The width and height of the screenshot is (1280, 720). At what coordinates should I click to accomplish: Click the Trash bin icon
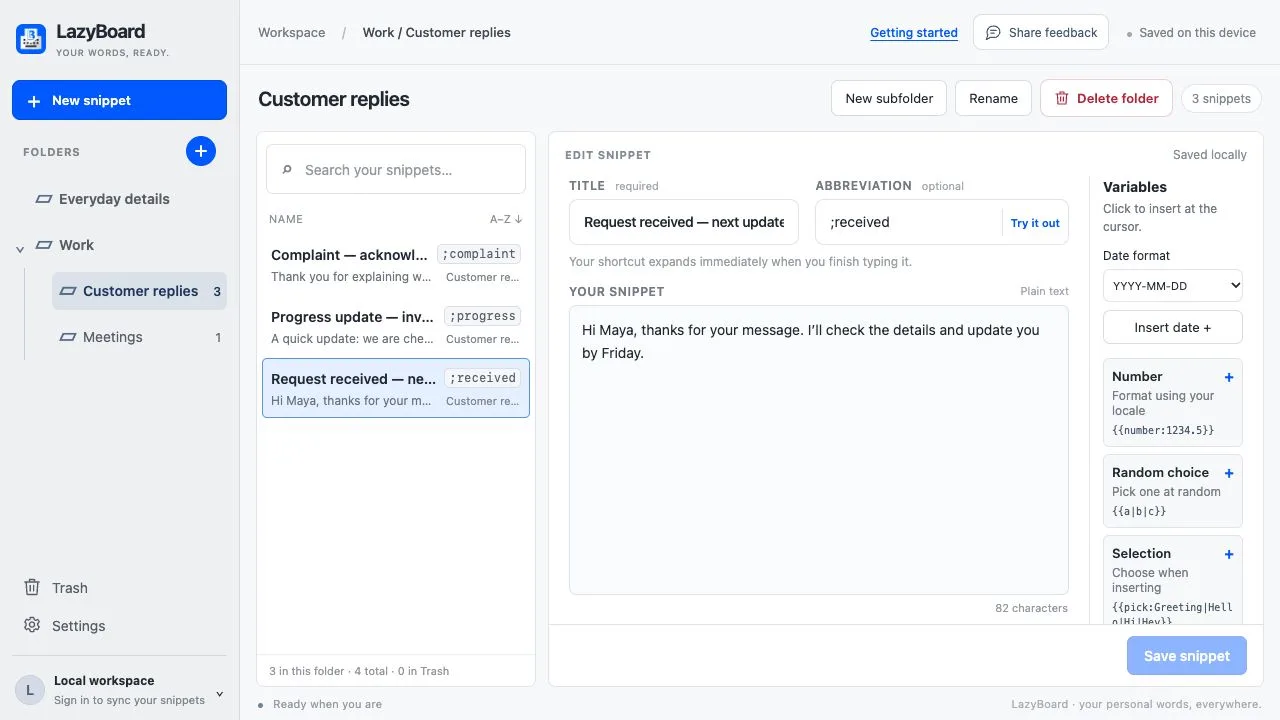pos(32,587)
